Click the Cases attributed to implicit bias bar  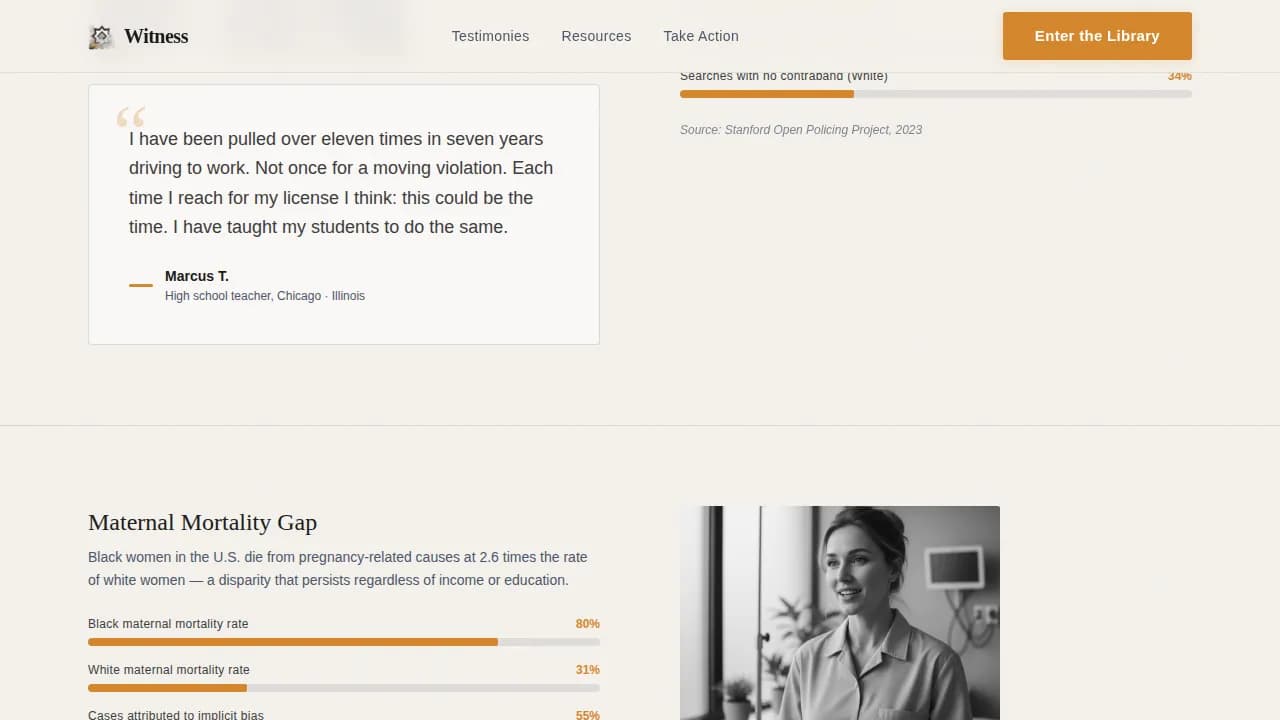(x=176, y=714)
